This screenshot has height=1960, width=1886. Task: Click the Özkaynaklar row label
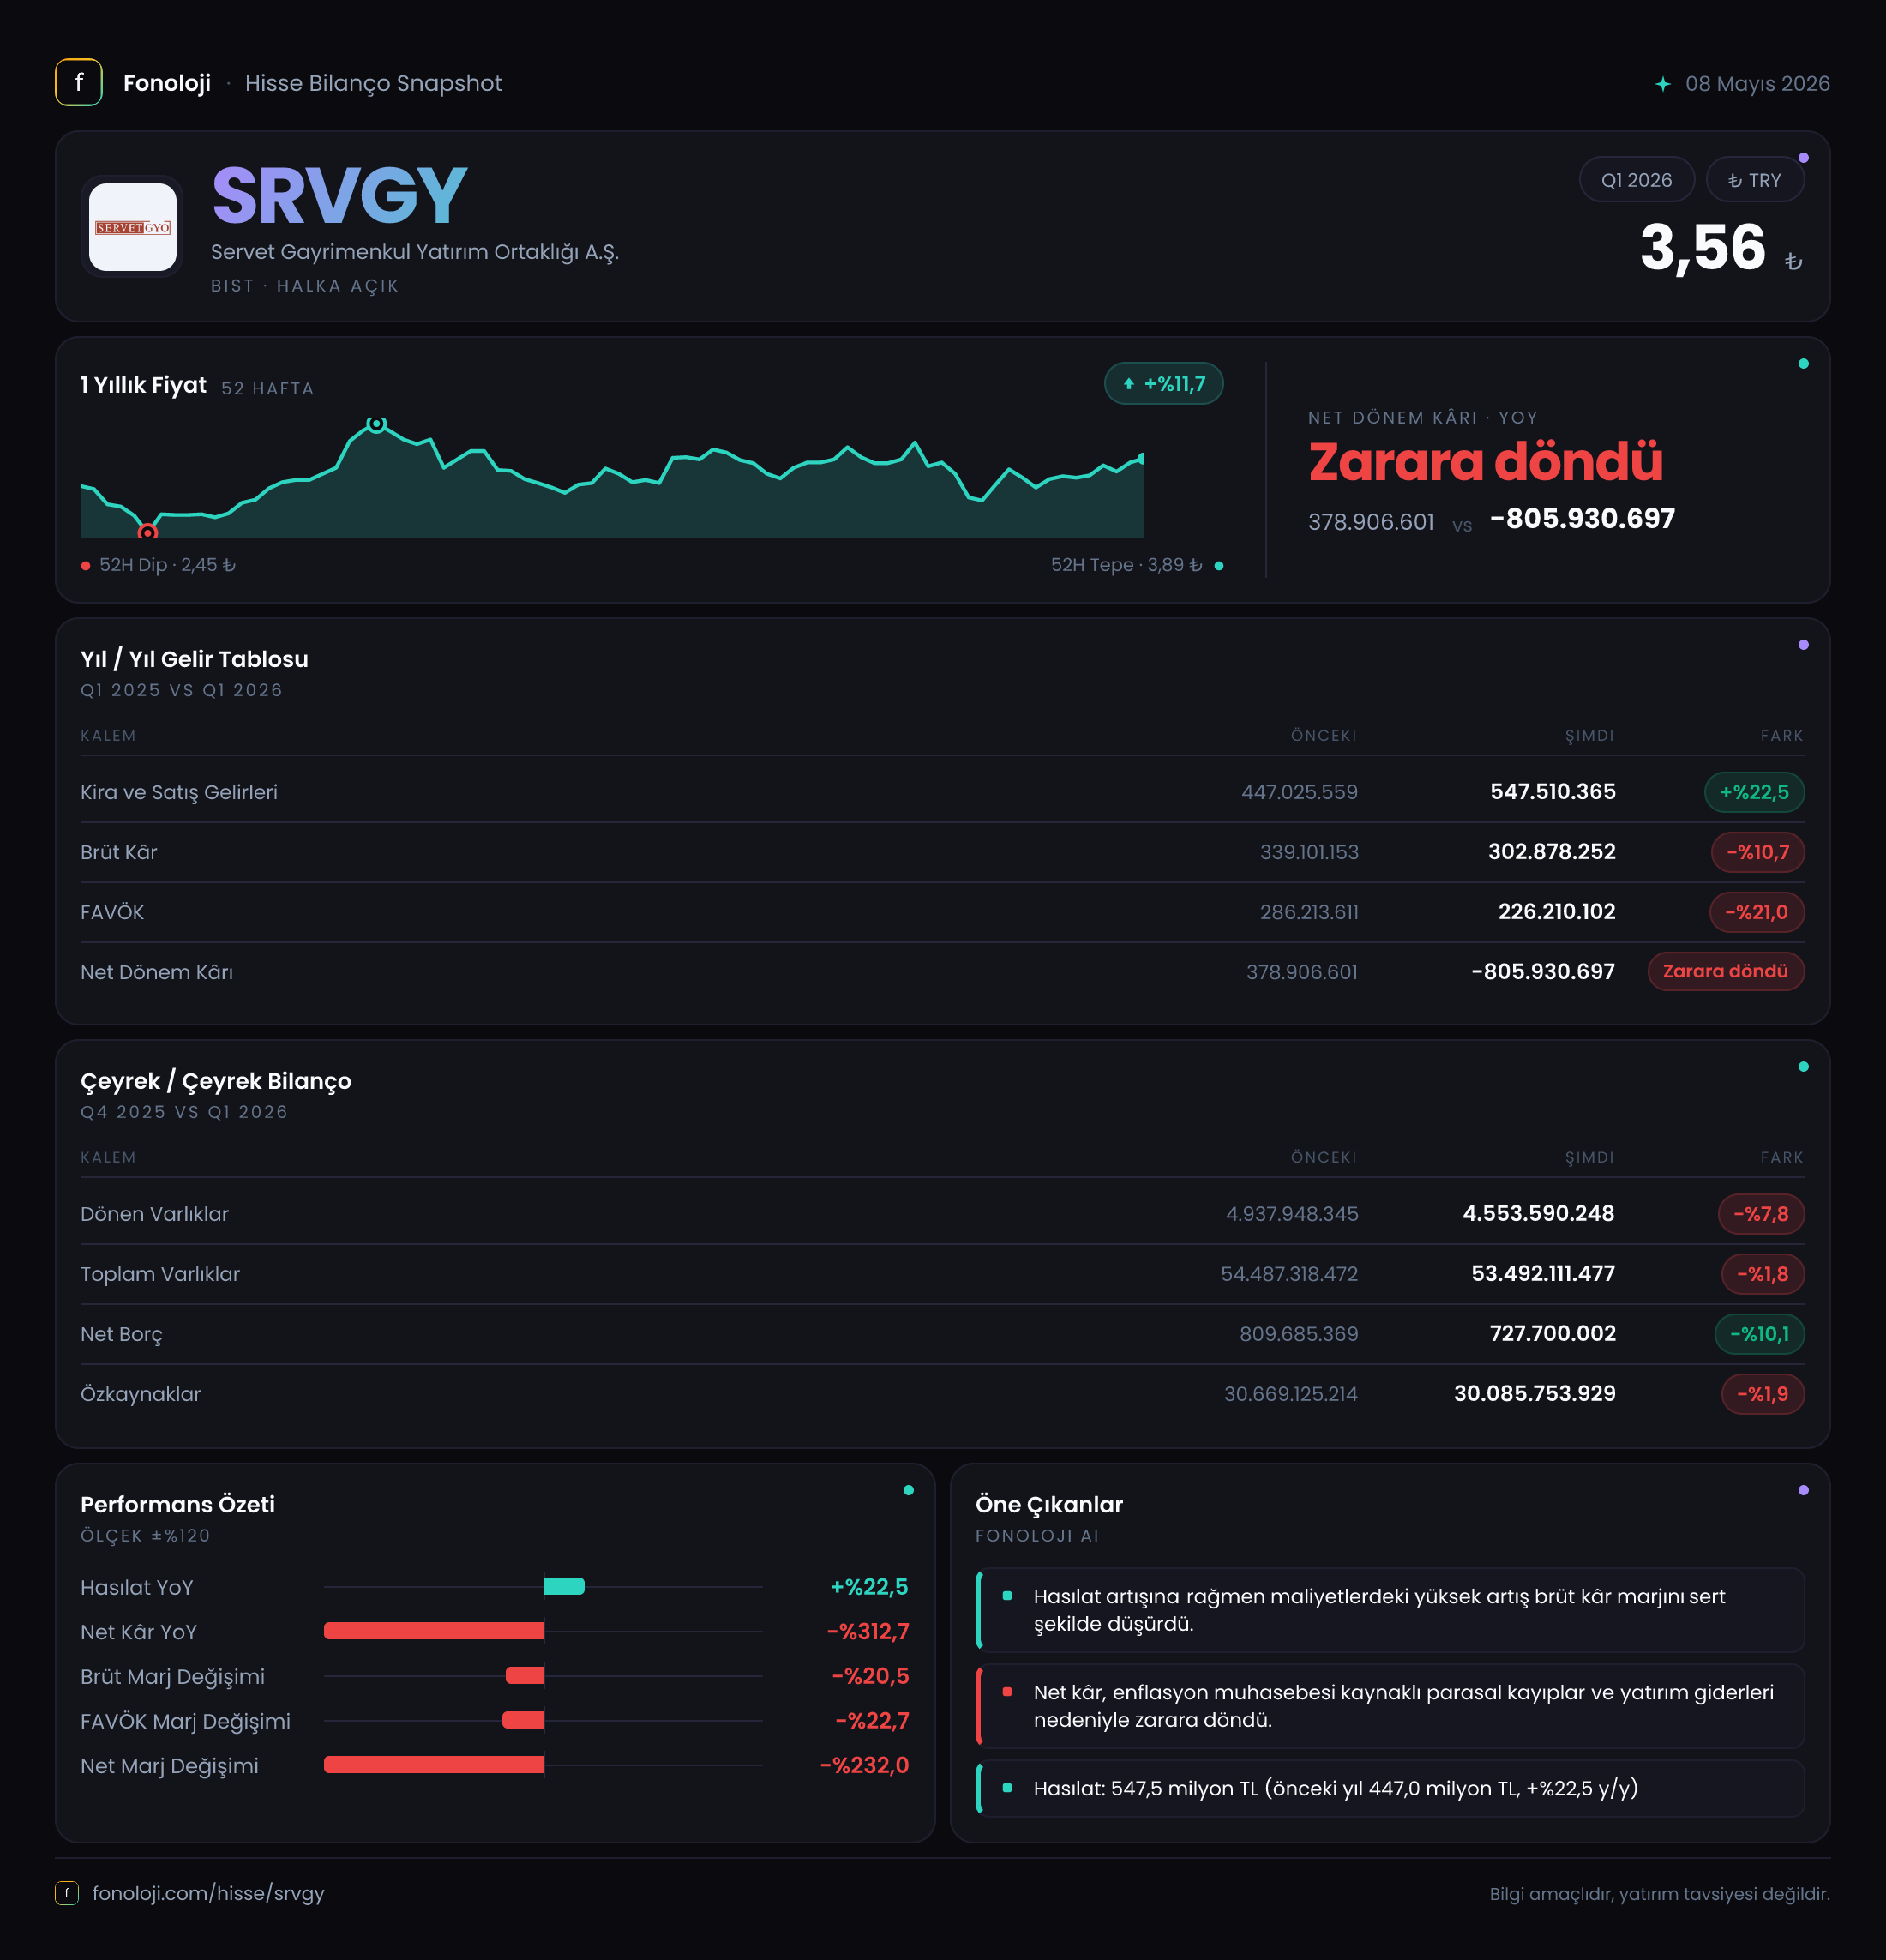(140, 1394)
